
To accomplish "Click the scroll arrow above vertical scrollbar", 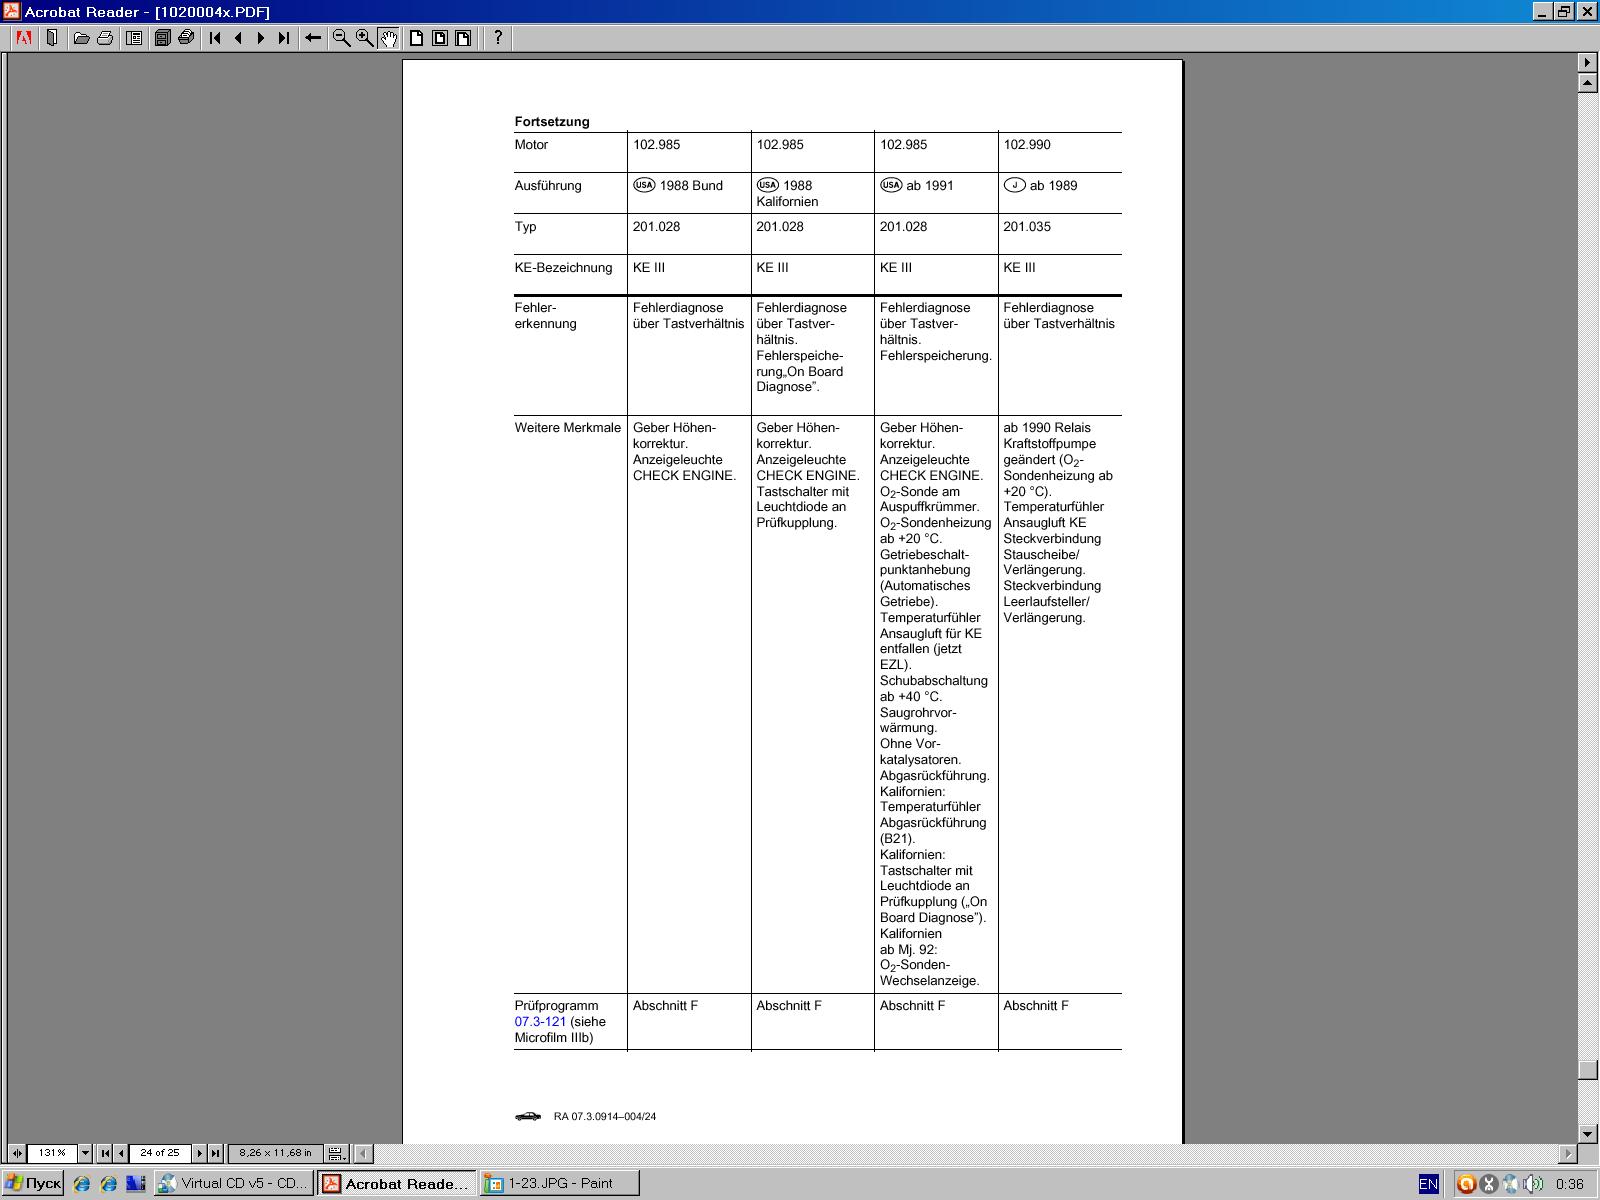I will [1587, 62].
